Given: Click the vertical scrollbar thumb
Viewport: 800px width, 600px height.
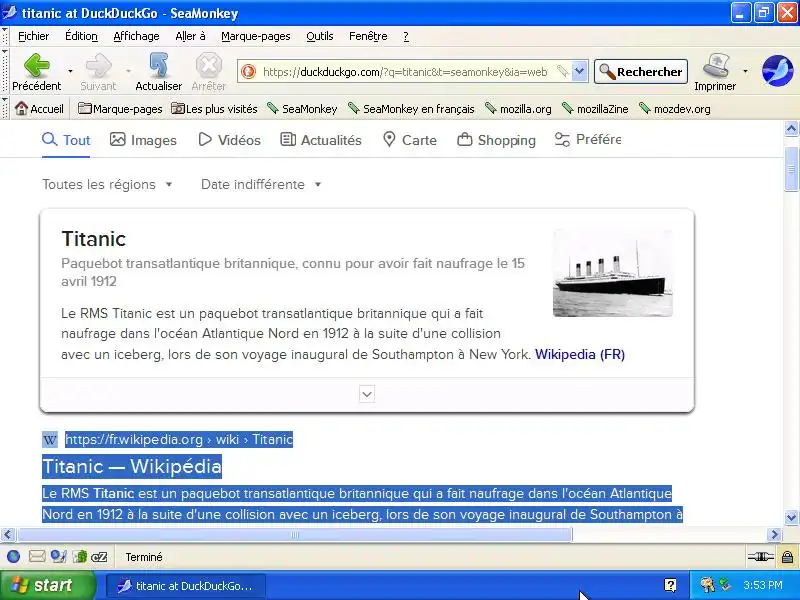Looking at the screenshot, I should click(x=791, y=168).
